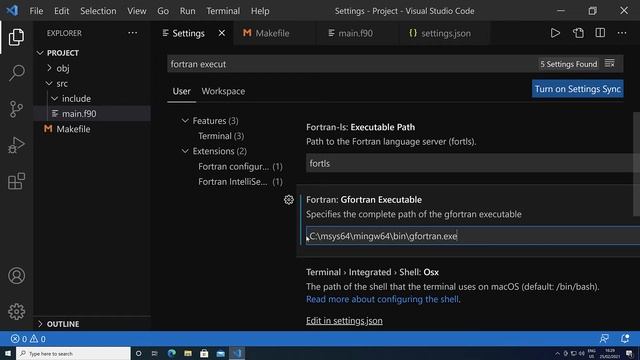Open Microsoft Edge from taskbar
This screenshot has height=360, width=640.
pyautogui.click(x=171, y=353)
